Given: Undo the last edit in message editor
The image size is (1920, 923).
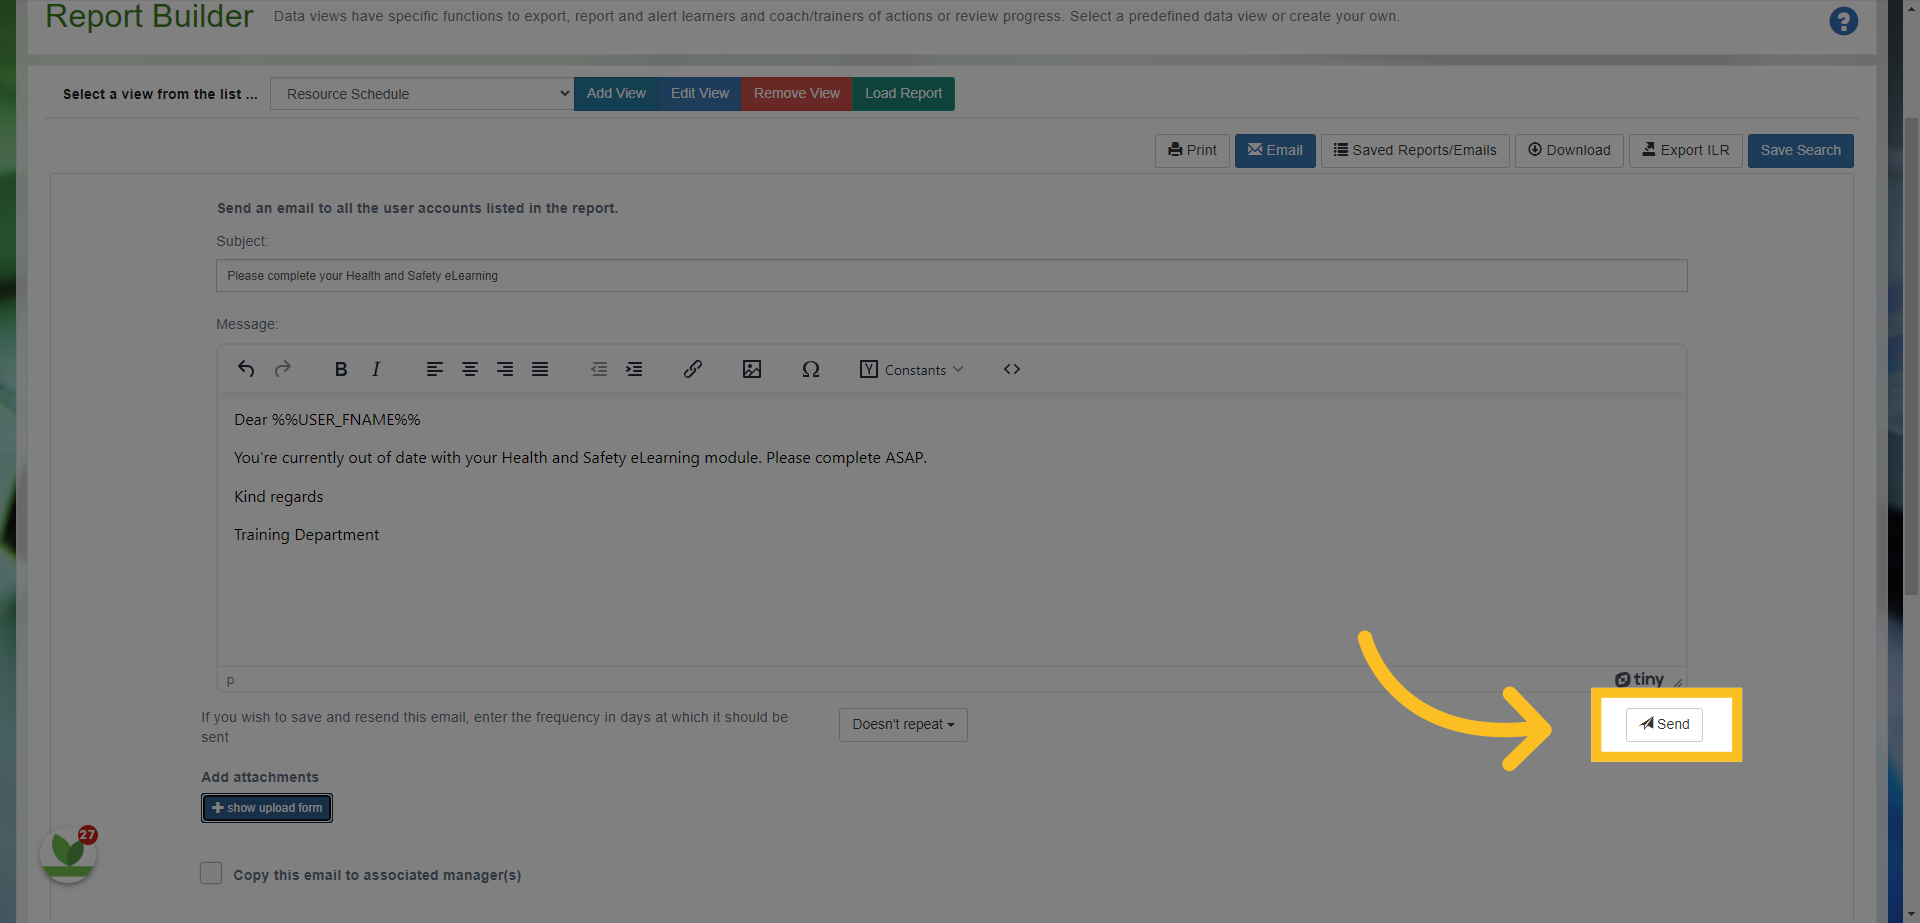Looking at the screenshot, I should [246, 369].
